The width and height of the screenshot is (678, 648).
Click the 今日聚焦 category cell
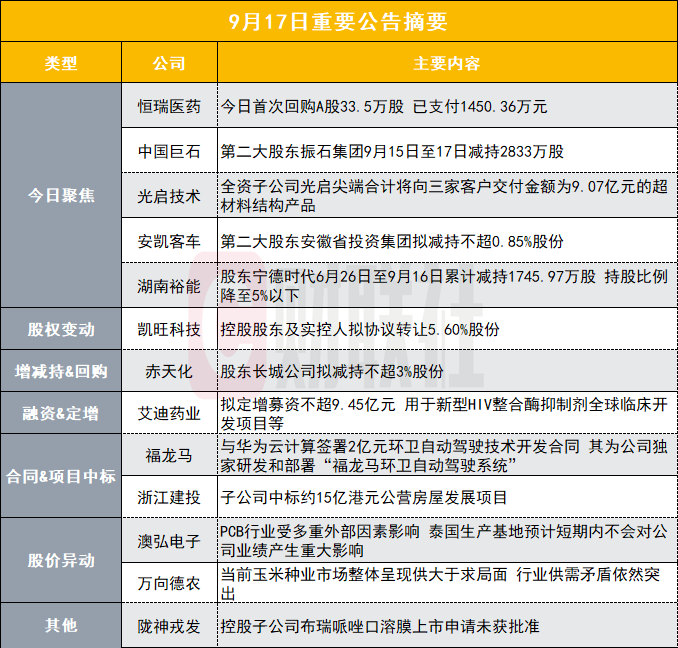(61, 195)
